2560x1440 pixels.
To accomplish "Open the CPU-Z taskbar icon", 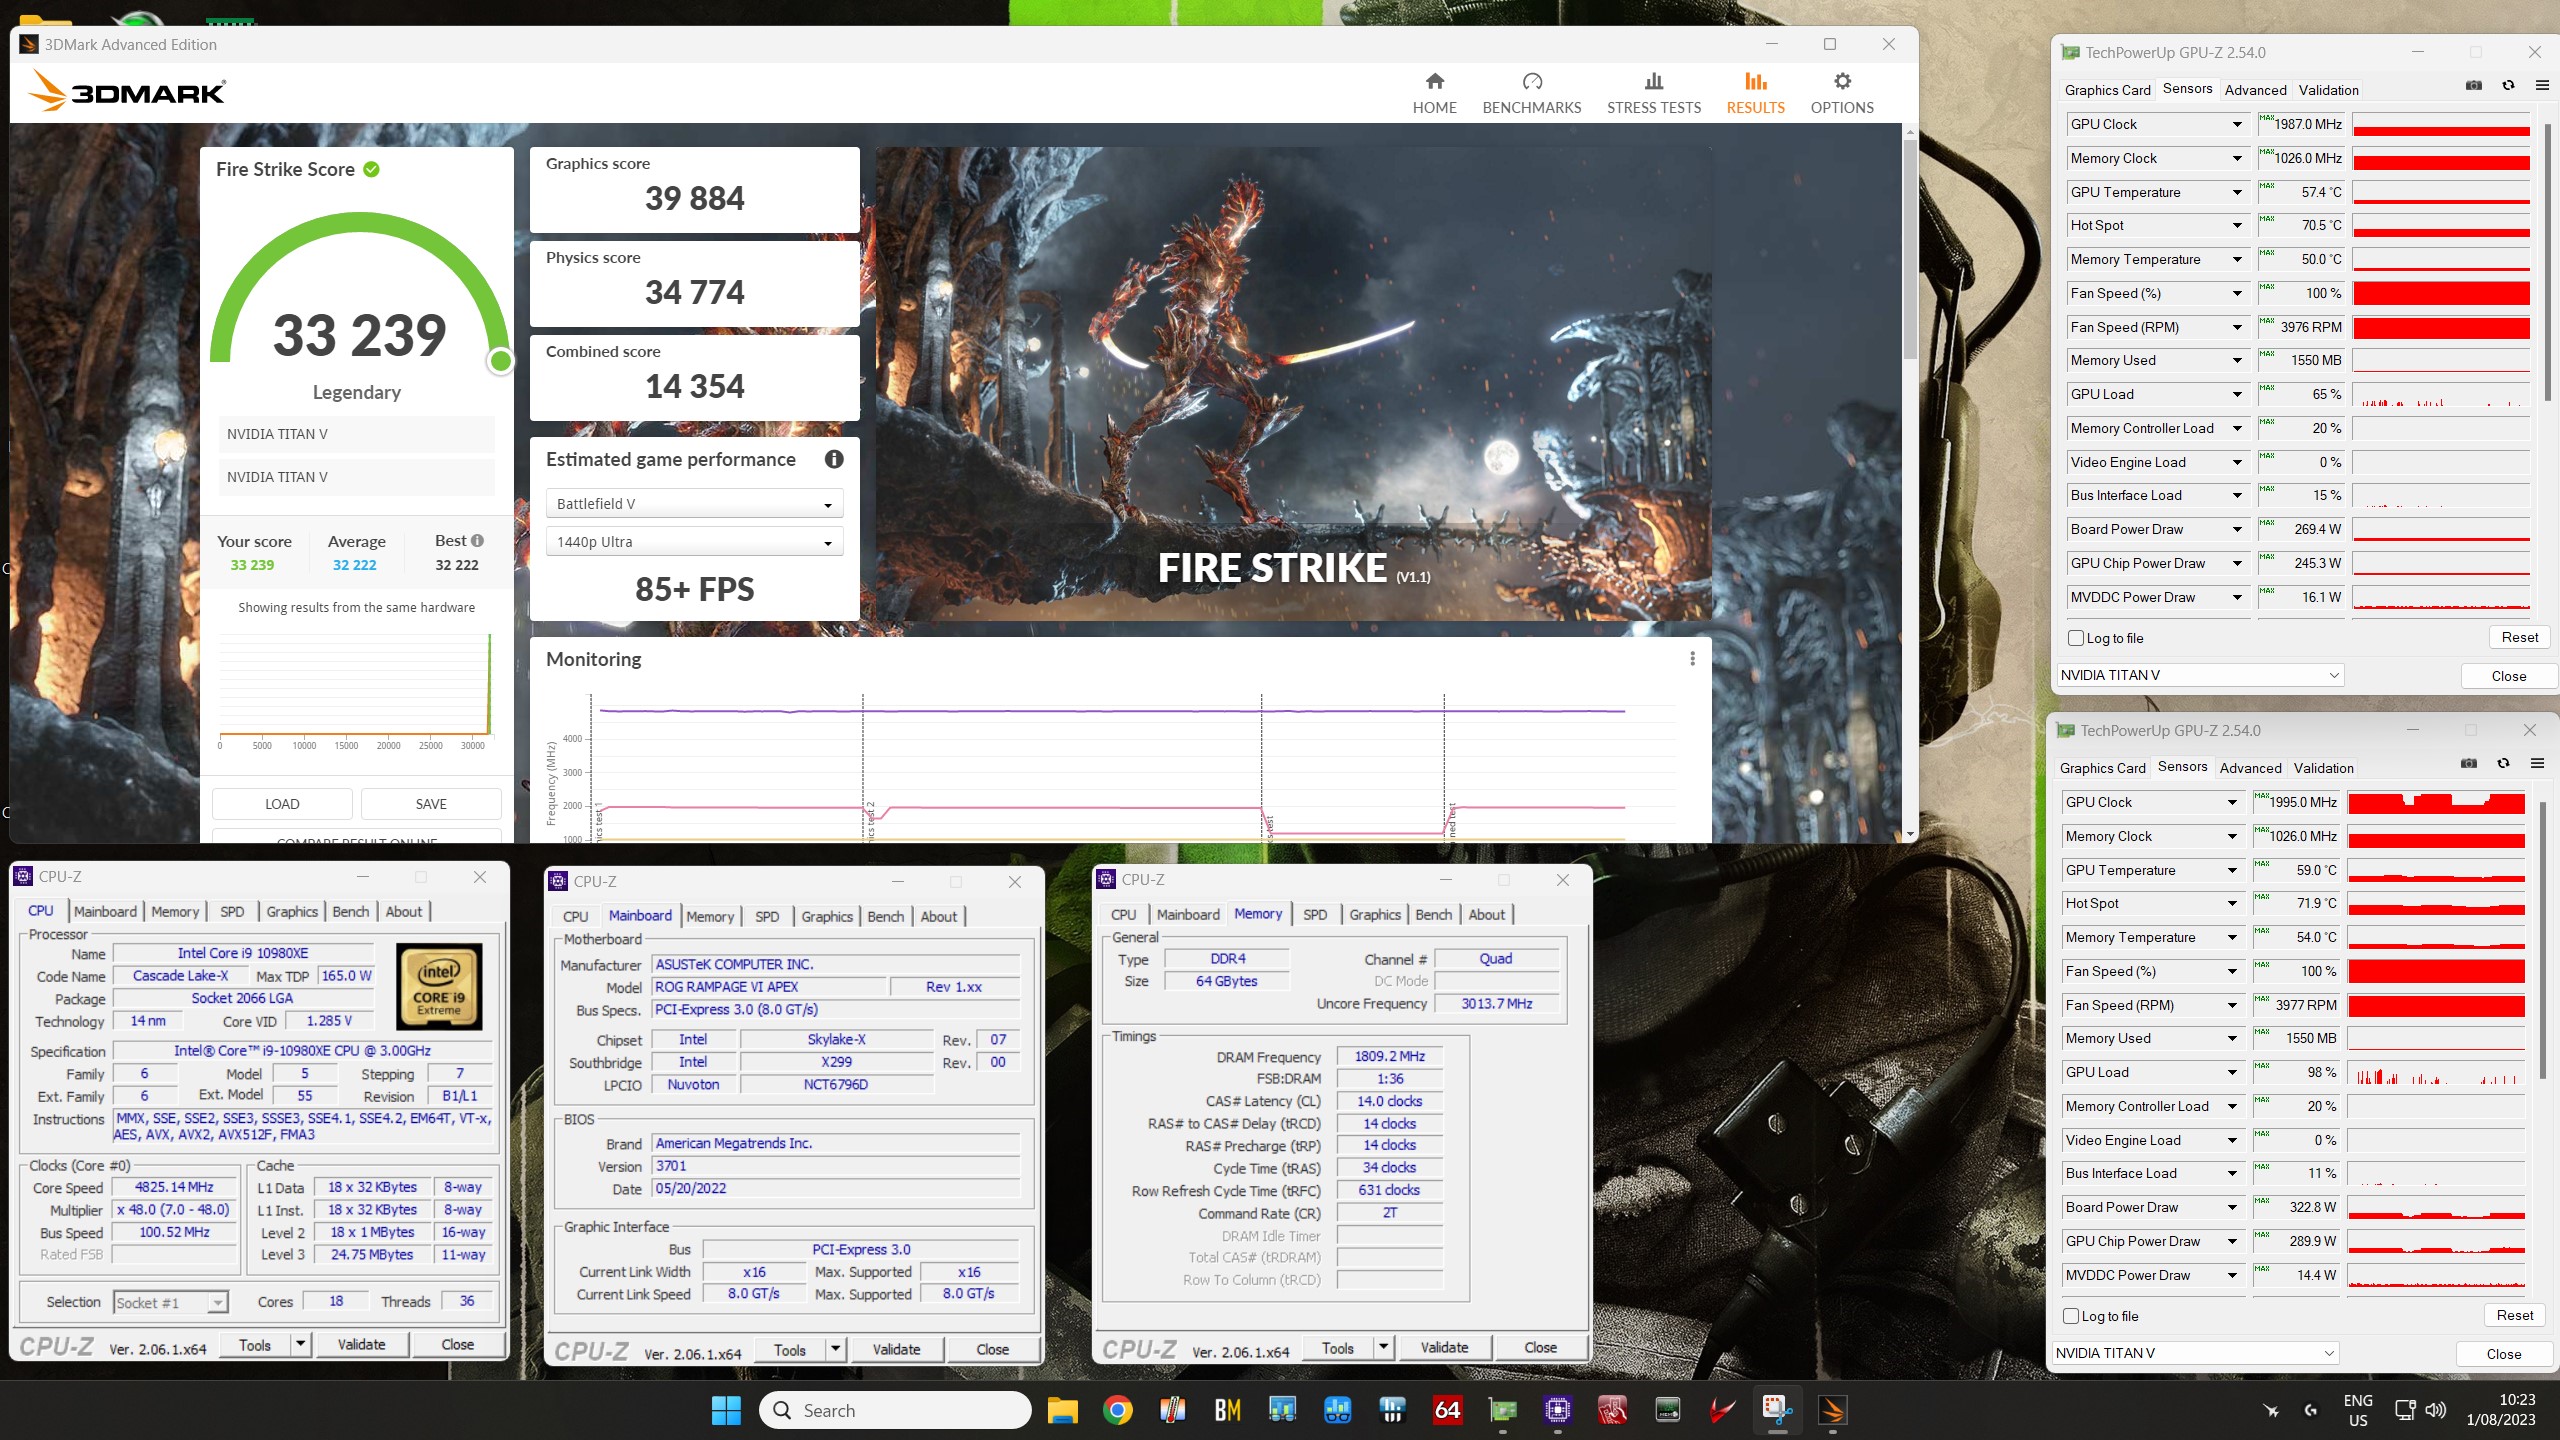I will coord(1557,1411).
